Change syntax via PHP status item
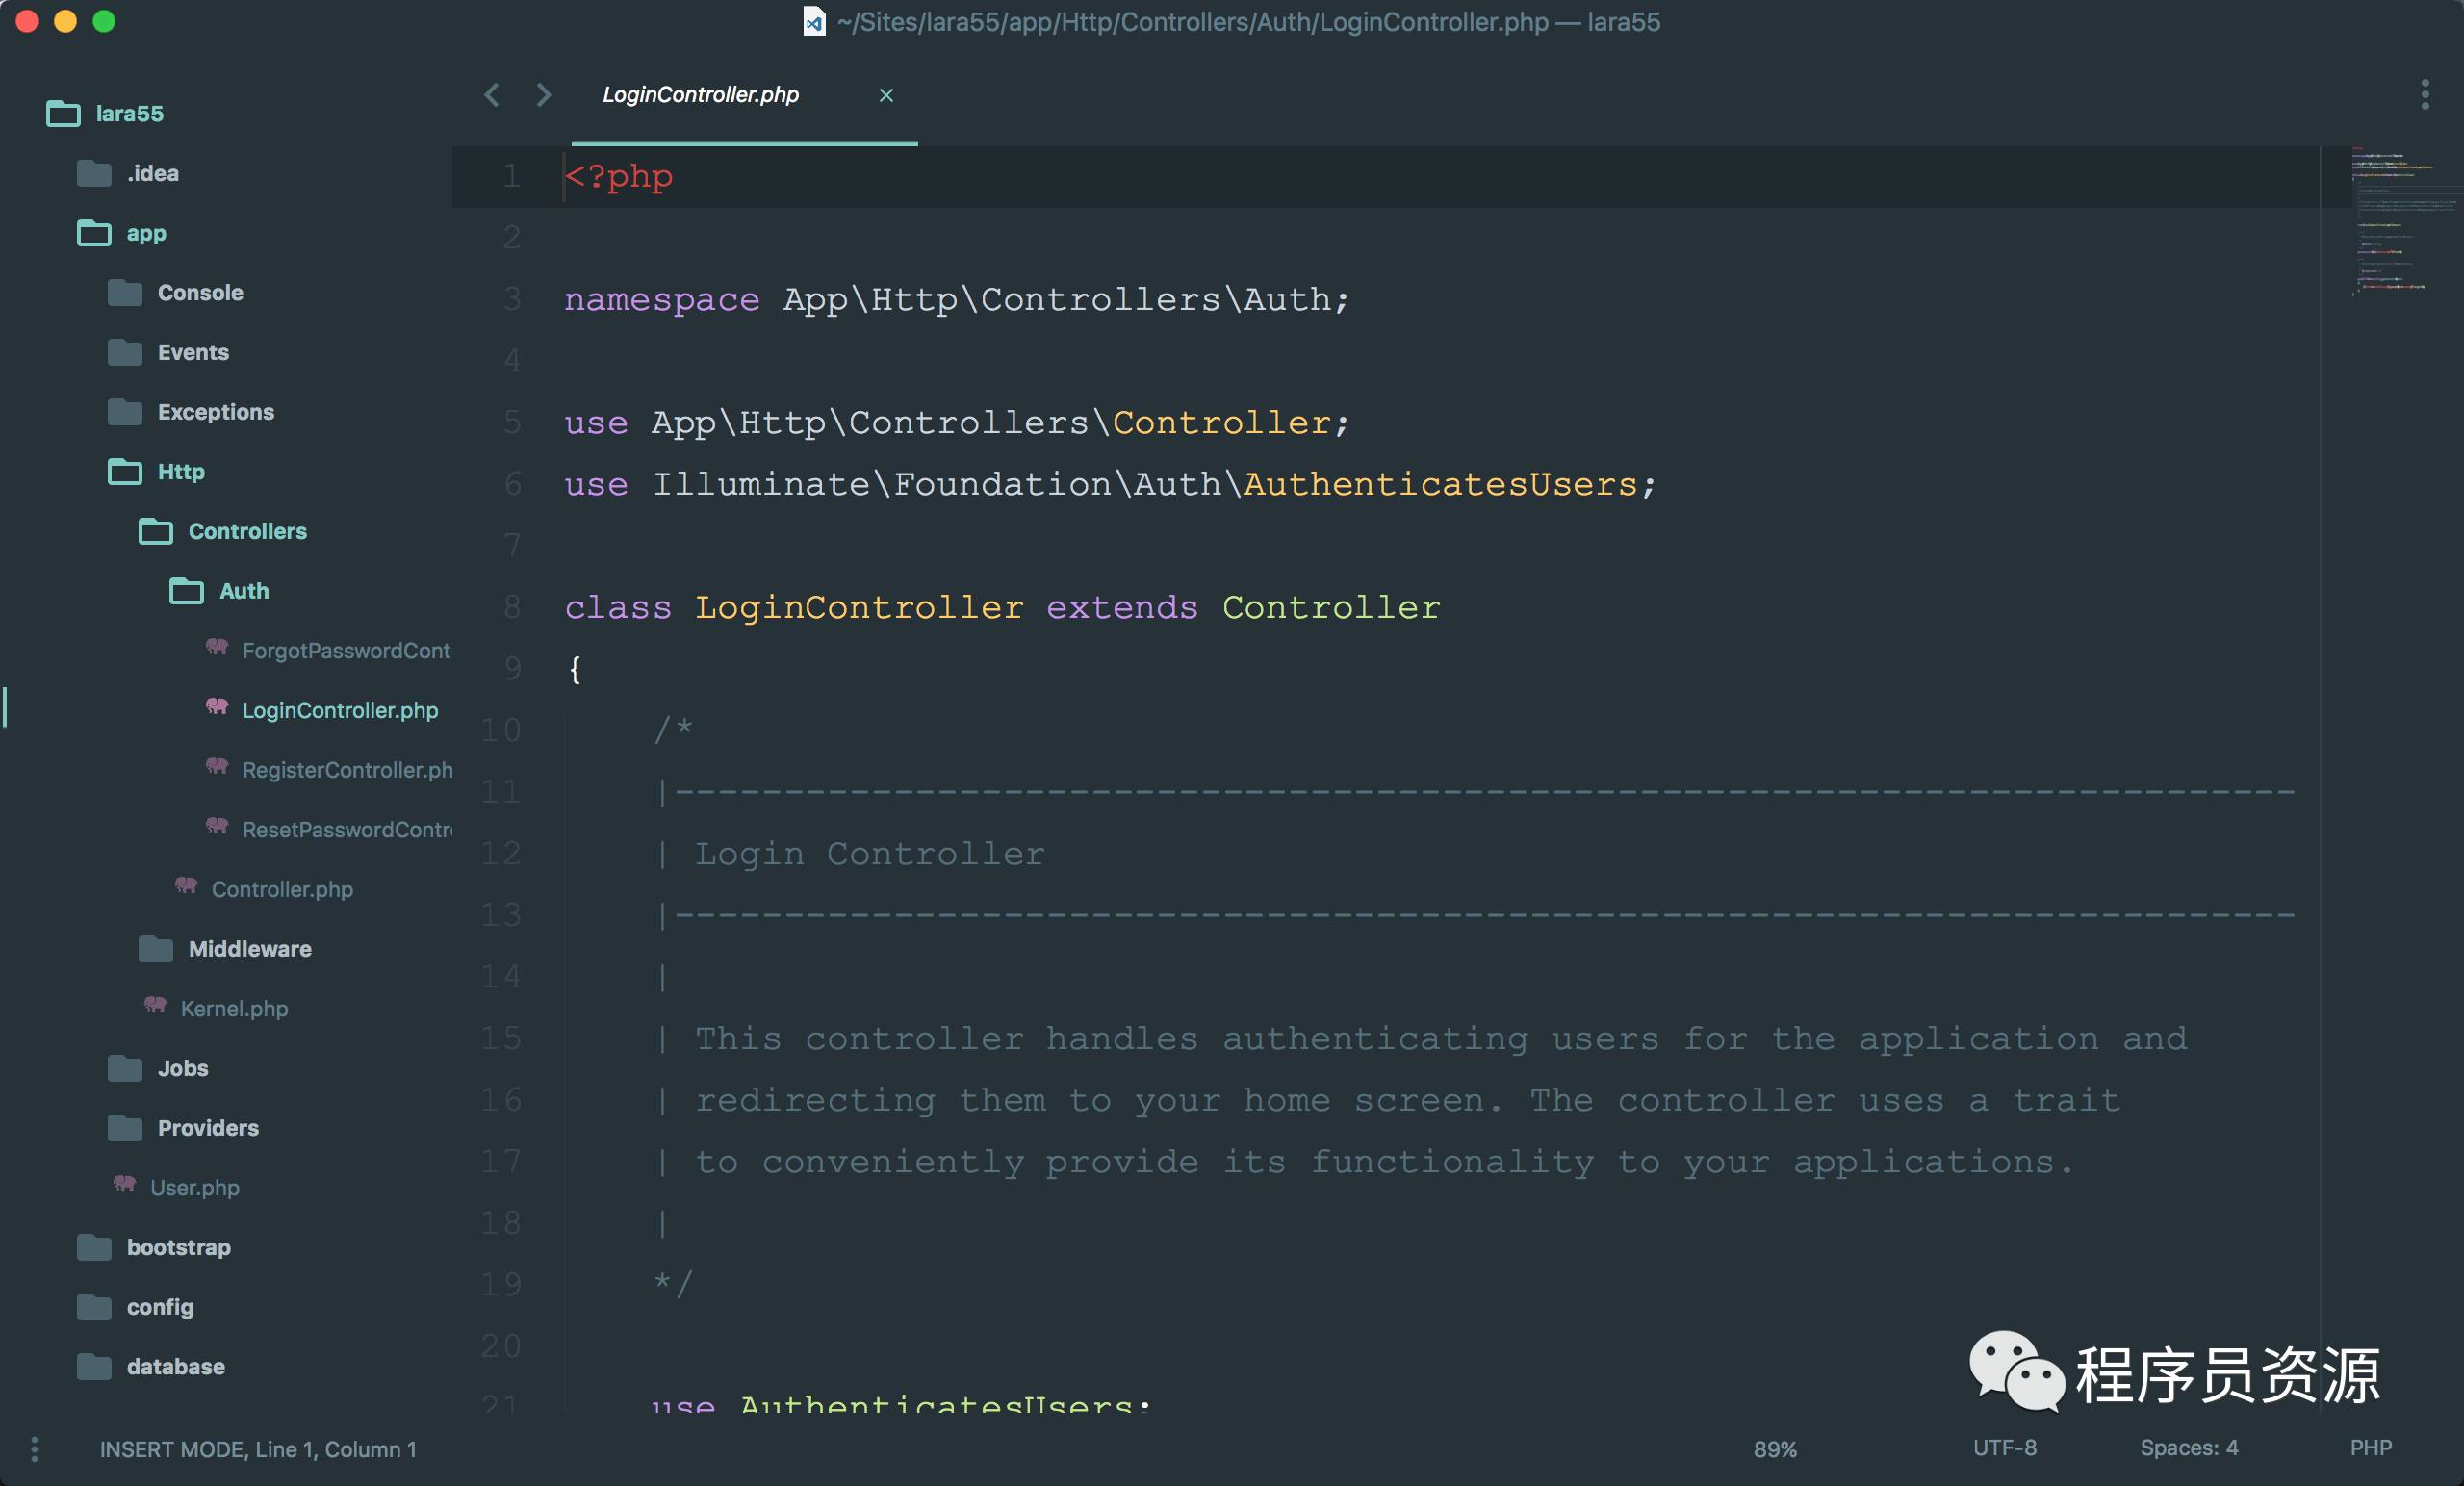The height and width of the screenshot is (1486, 2464). coord(2371,1448)
